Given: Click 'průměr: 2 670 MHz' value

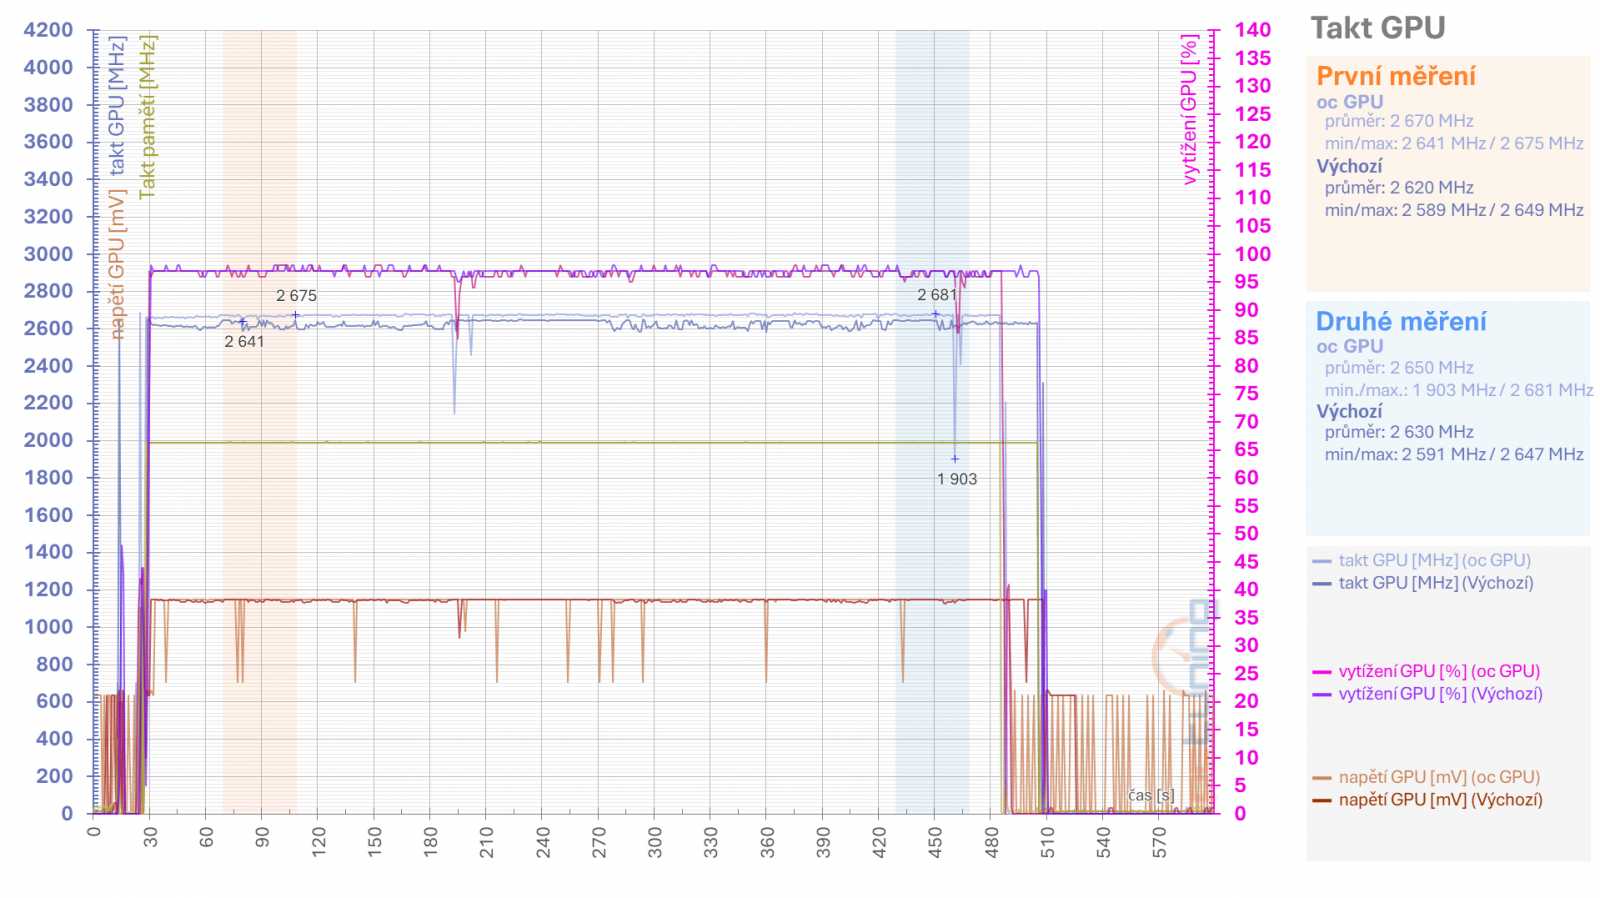Looking at the screenshot, I should (x=1399, y=121).
